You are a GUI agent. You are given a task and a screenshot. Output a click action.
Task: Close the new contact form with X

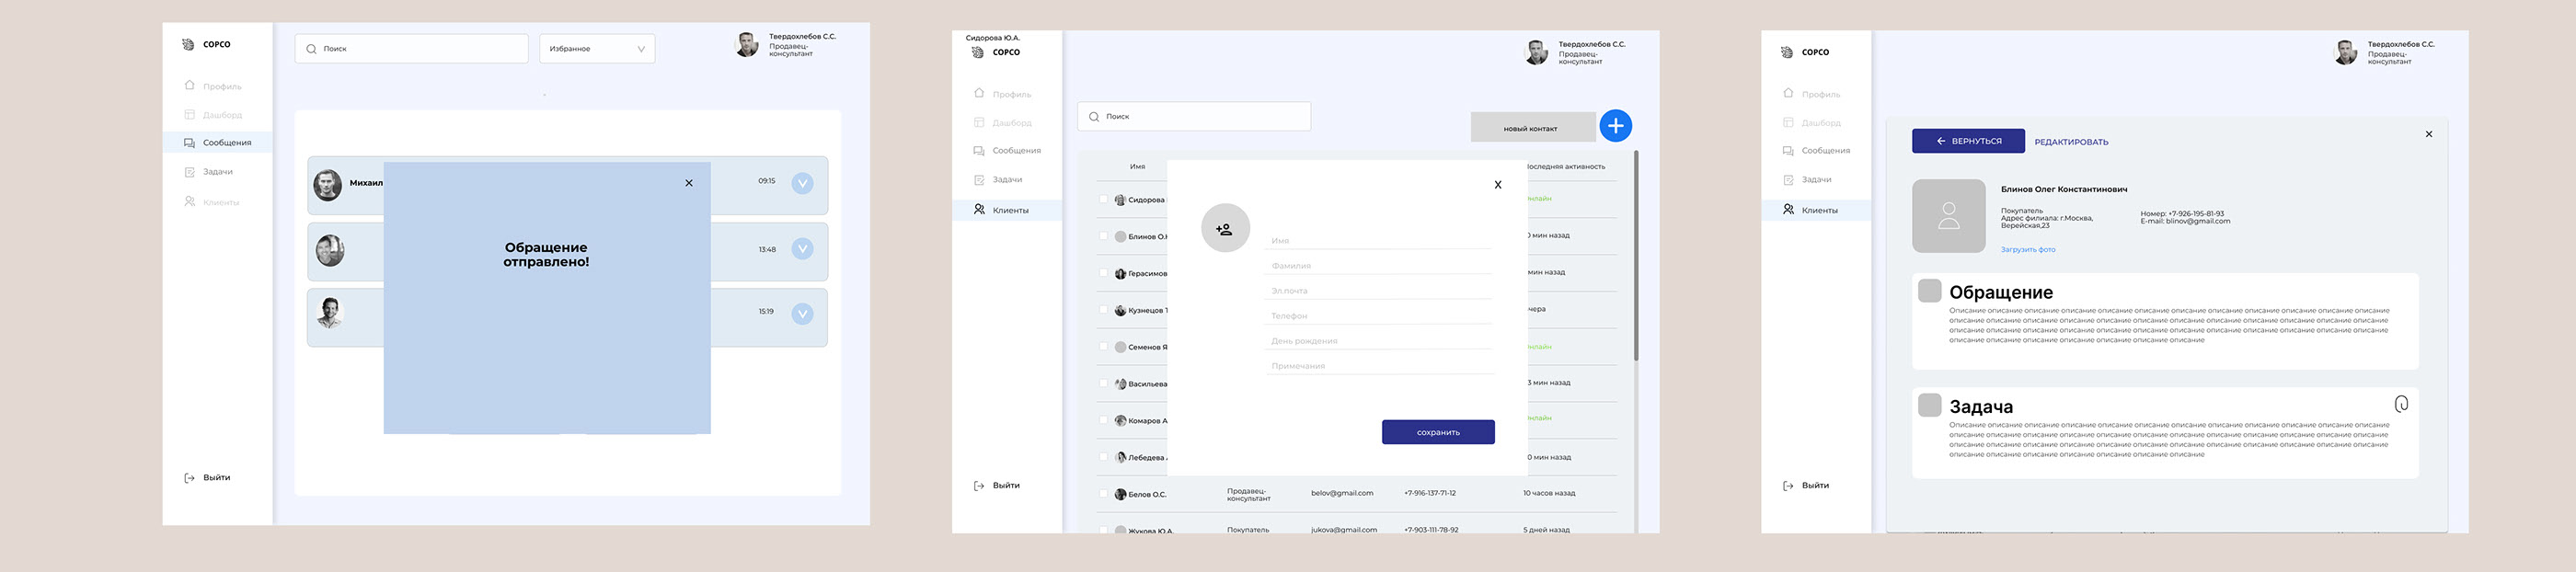coord(1497,185)
